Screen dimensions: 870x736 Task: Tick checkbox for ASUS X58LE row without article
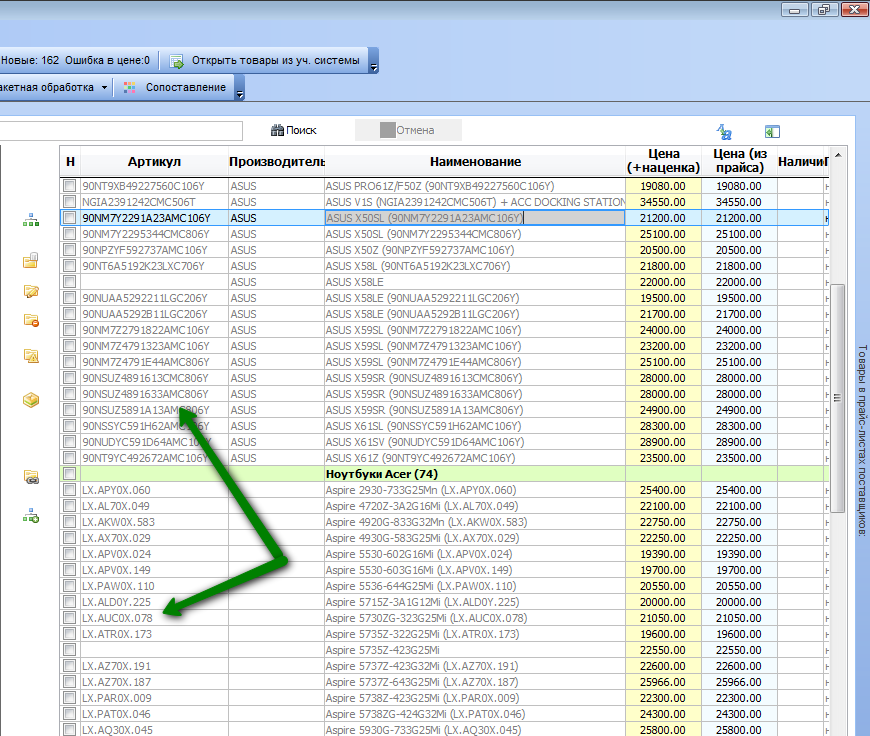(69, 281)
